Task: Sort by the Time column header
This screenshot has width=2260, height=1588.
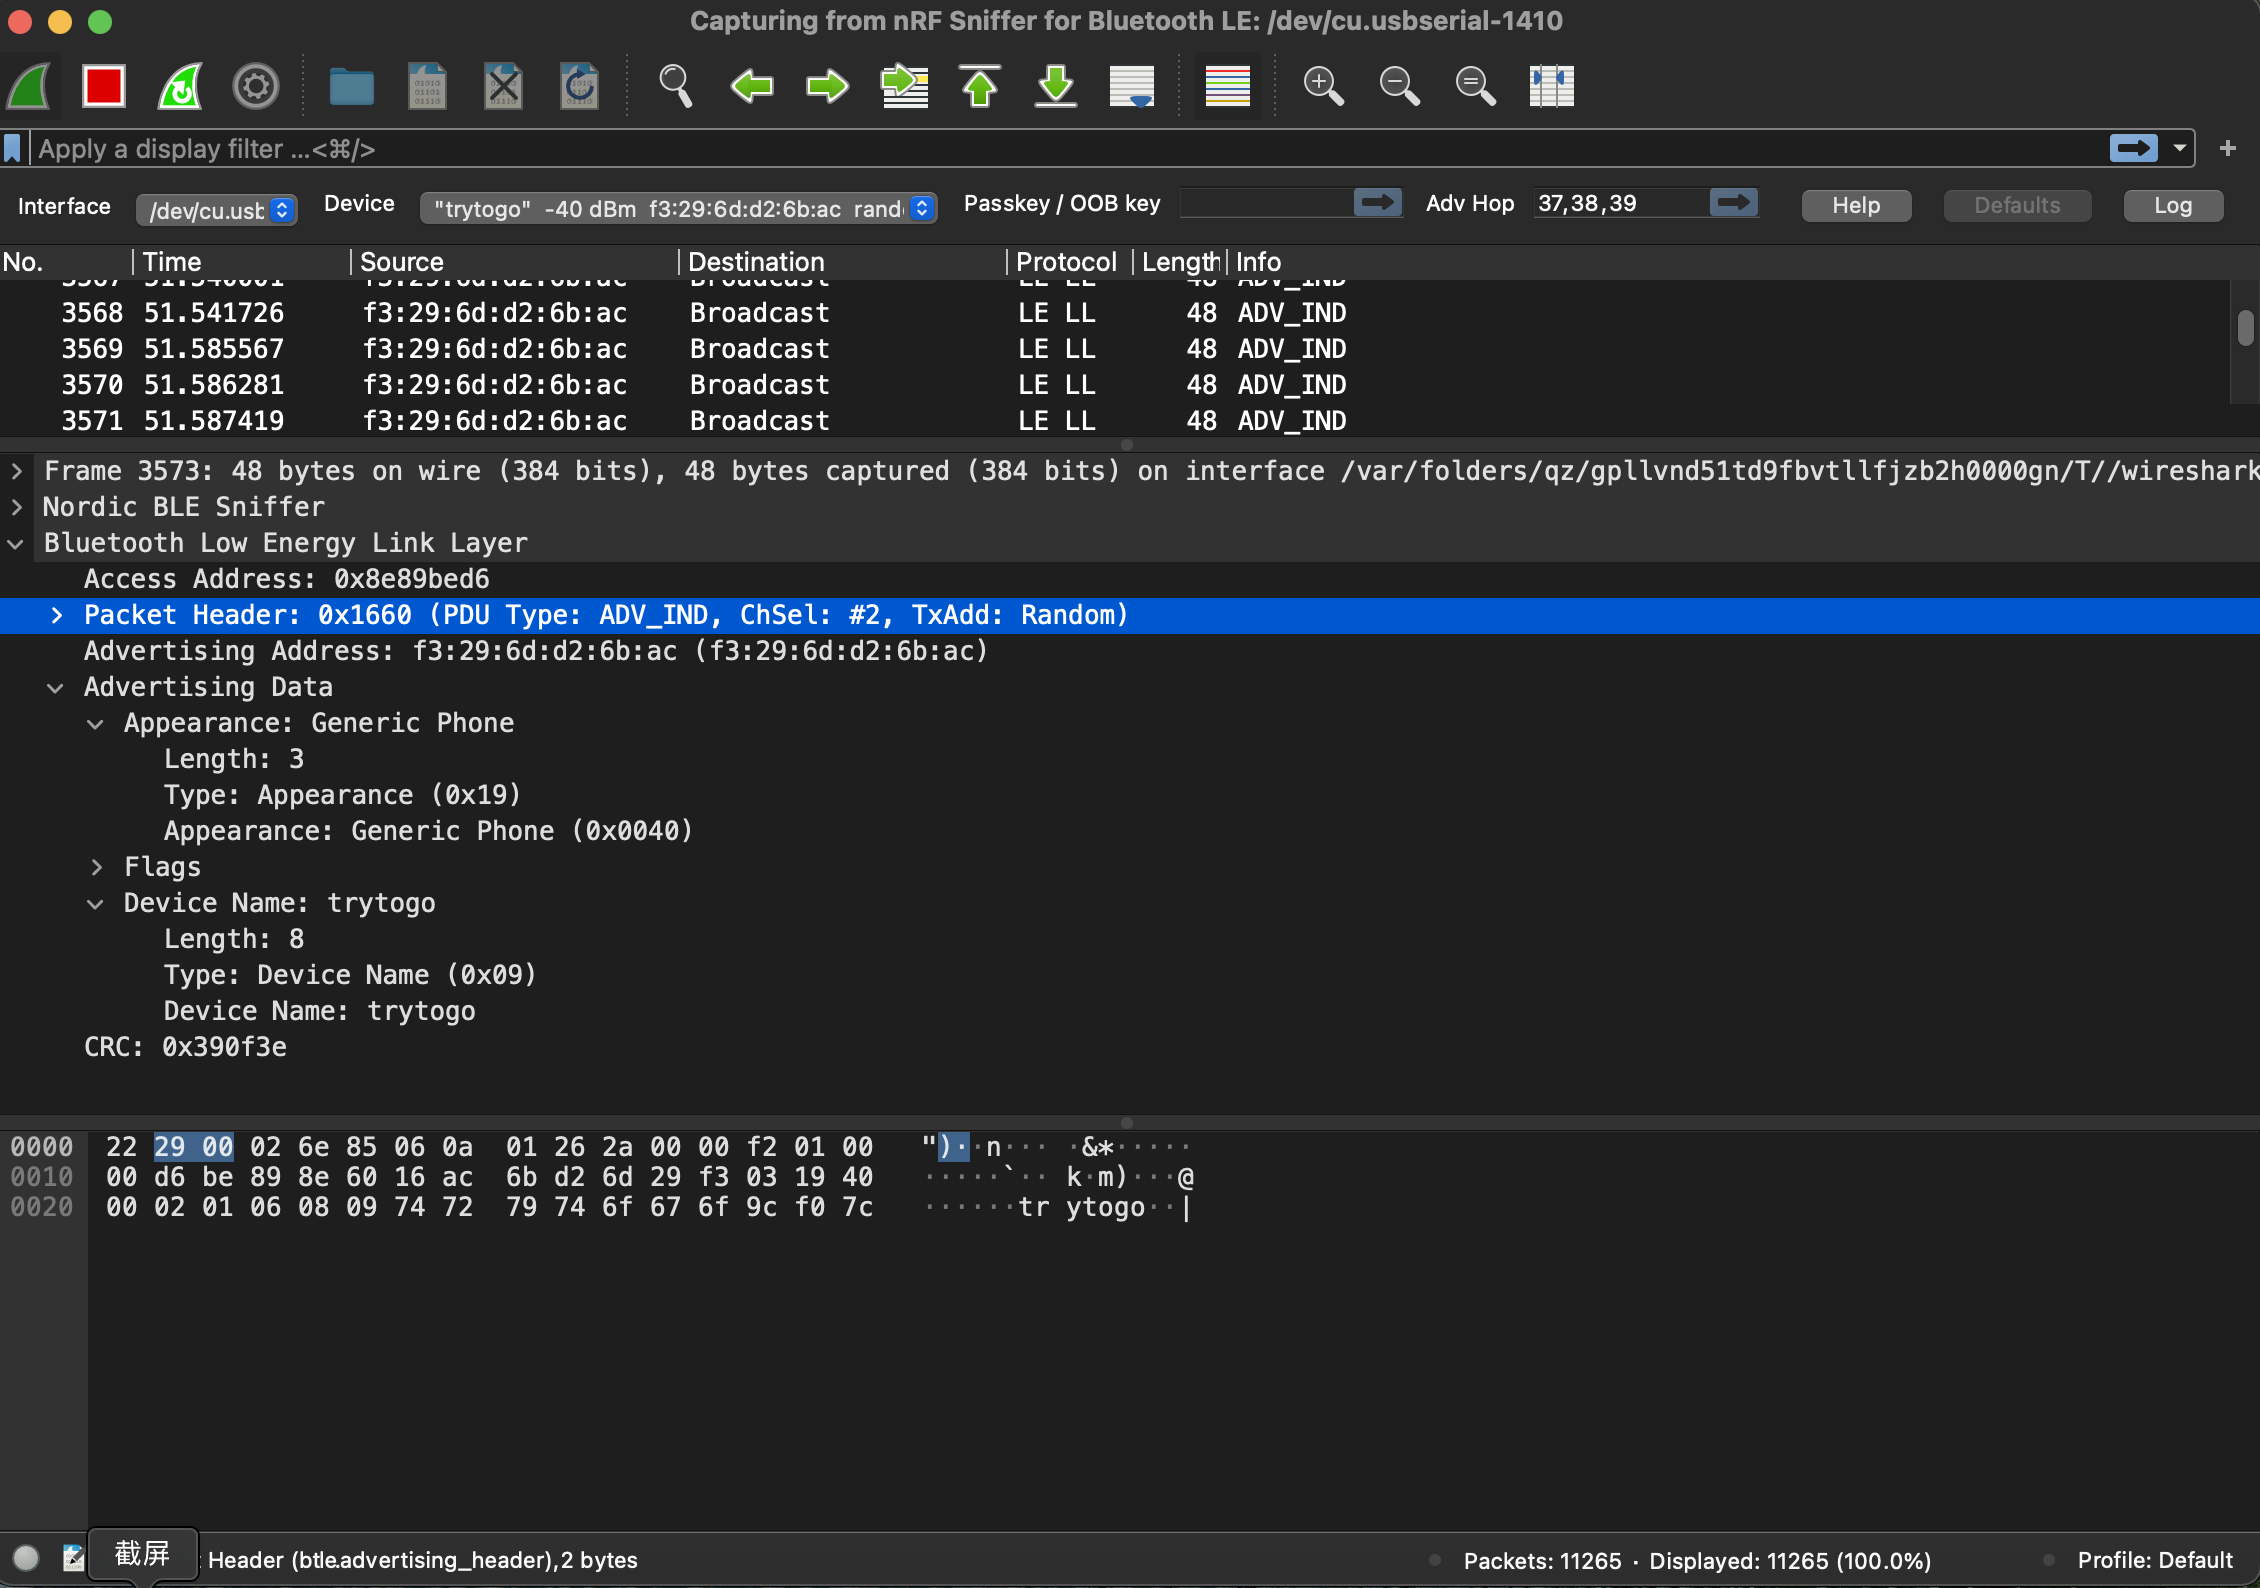Action: [x=242, y=262]
